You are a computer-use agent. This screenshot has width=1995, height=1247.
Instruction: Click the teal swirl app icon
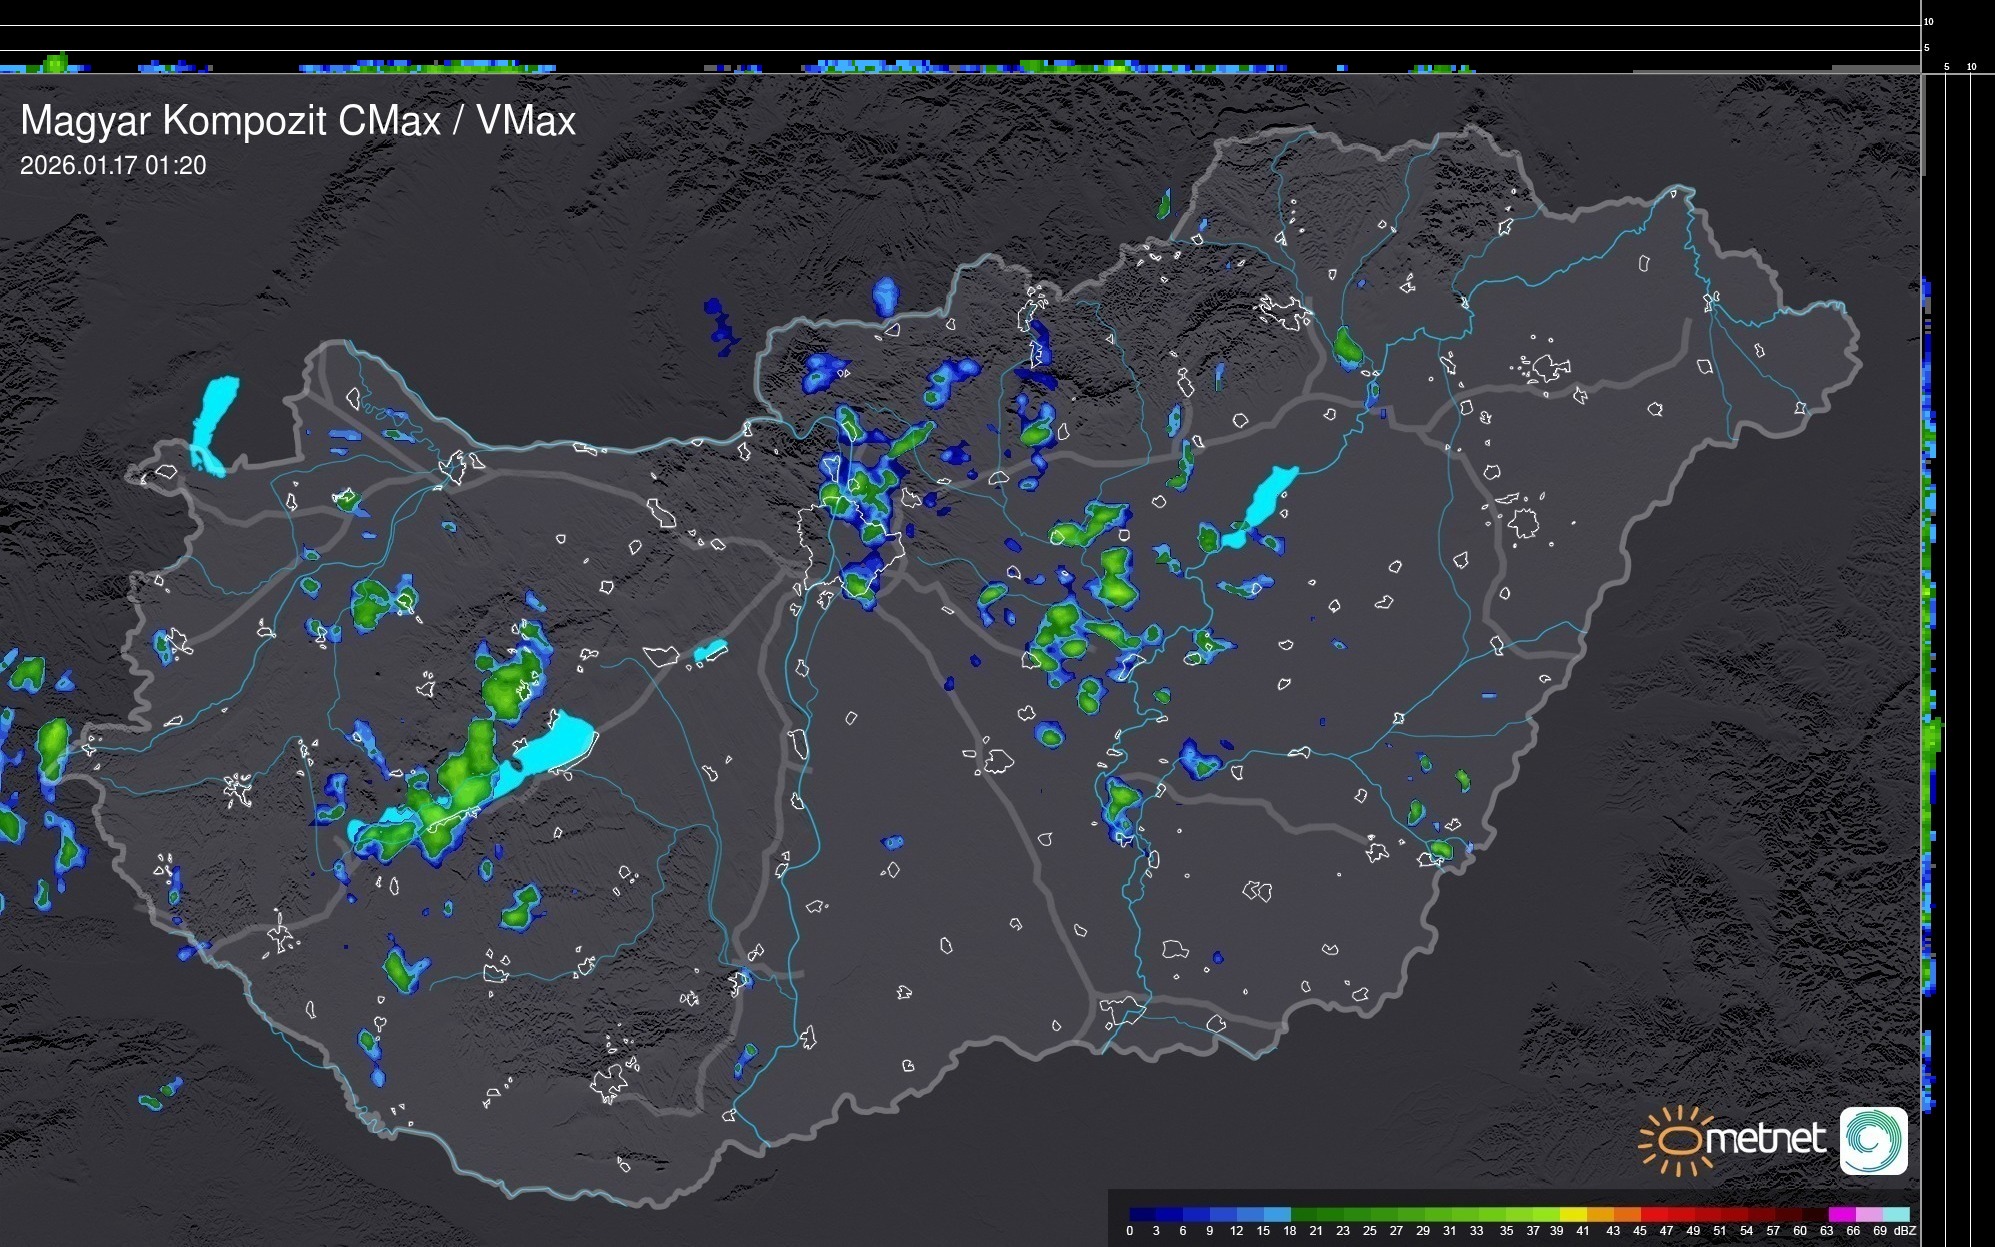(1873, 1140)
